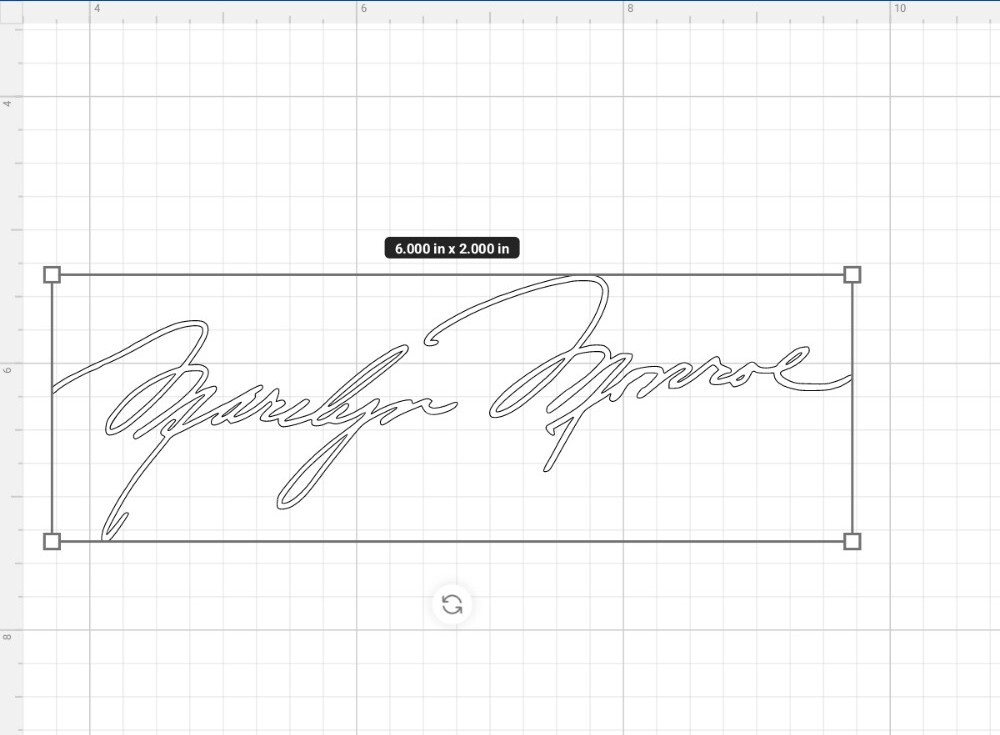Select the top-right resize handle
Image resolution: width=1000 pixels, height=735 pixels.
[x=852, y=275]
